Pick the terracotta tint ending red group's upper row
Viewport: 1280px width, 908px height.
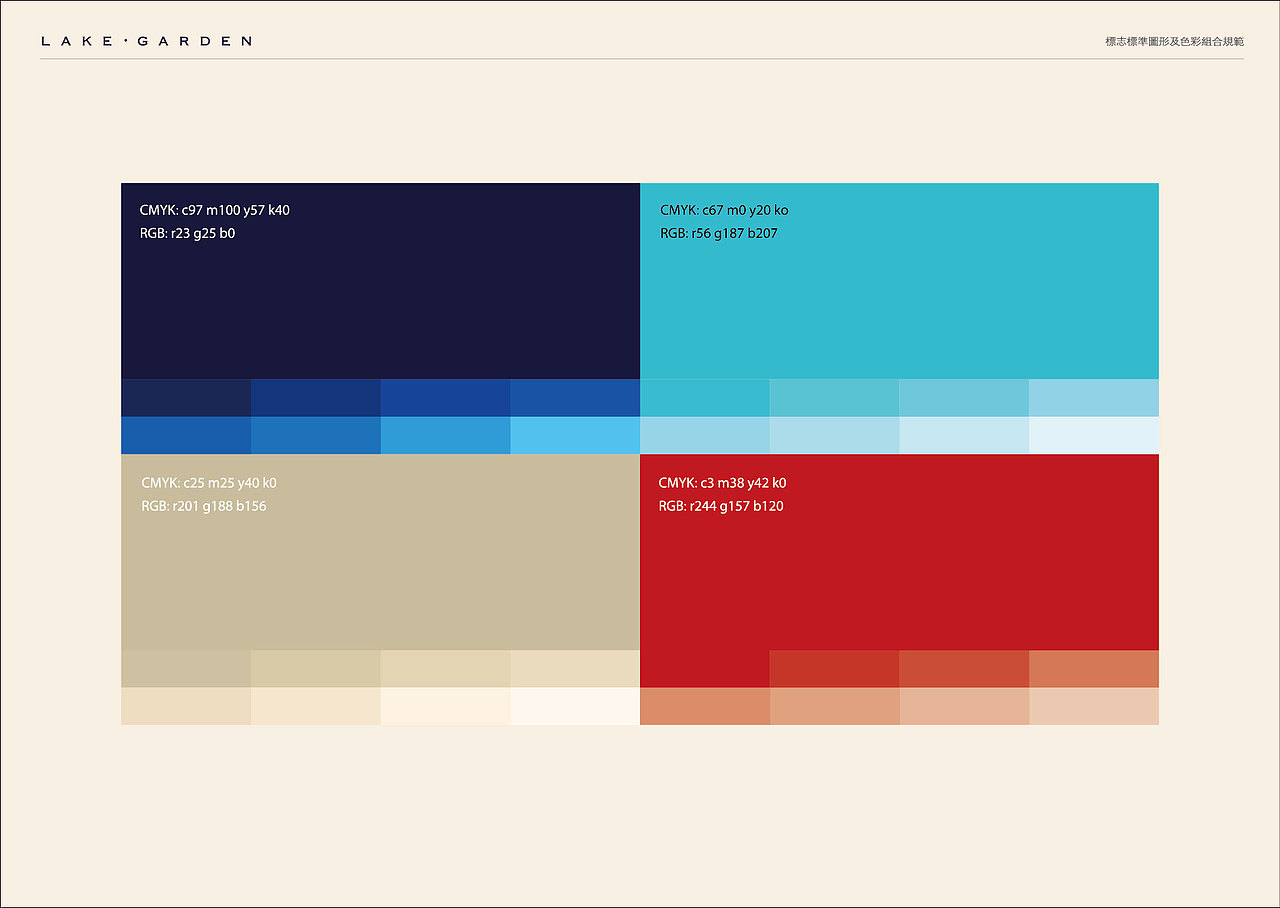[1094, 669]
